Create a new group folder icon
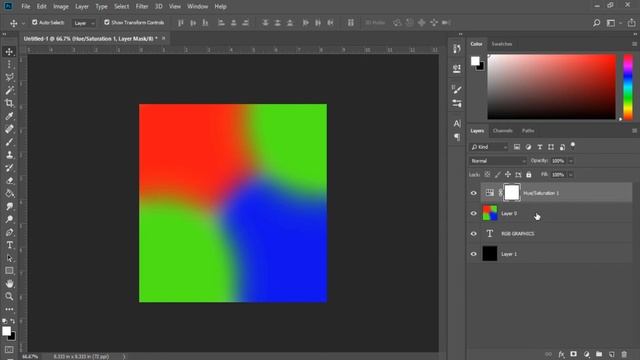Viewport: 640px width, 360px height. [x=599, y=354]
